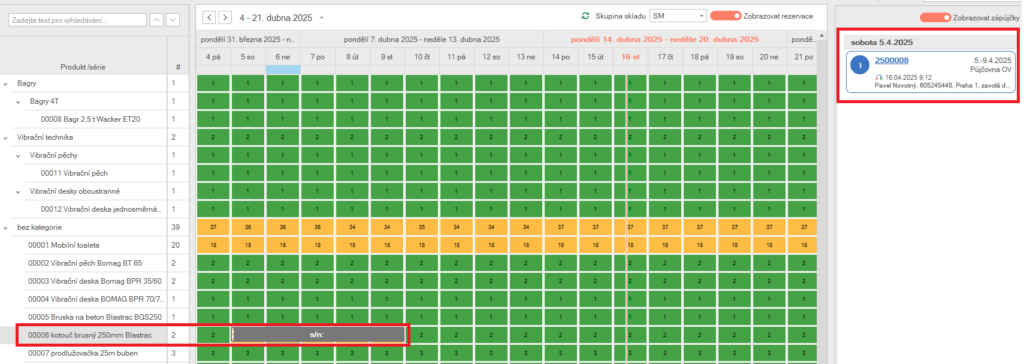Collapse the bez kategorie group
1024x364 pixels.
point(6,227)
